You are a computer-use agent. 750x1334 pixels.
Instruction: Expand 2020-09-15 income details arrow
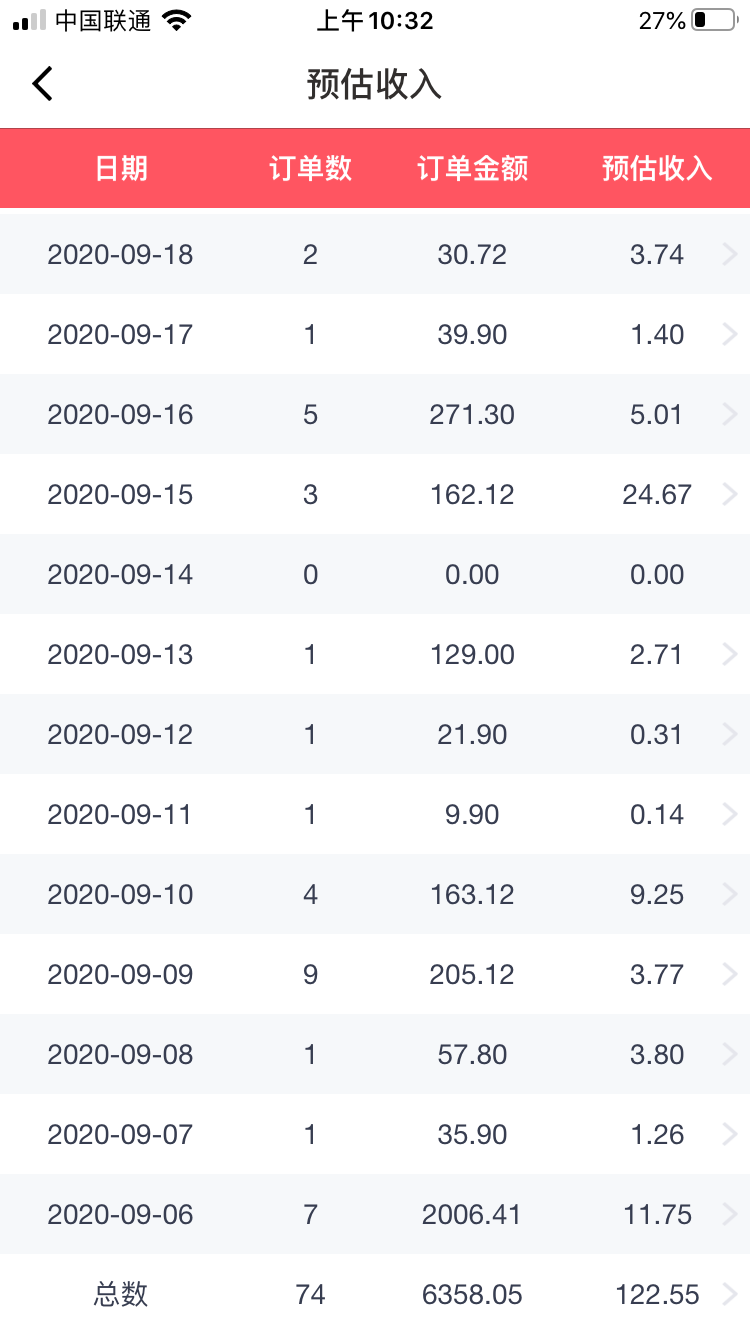[x=729, y=495]
